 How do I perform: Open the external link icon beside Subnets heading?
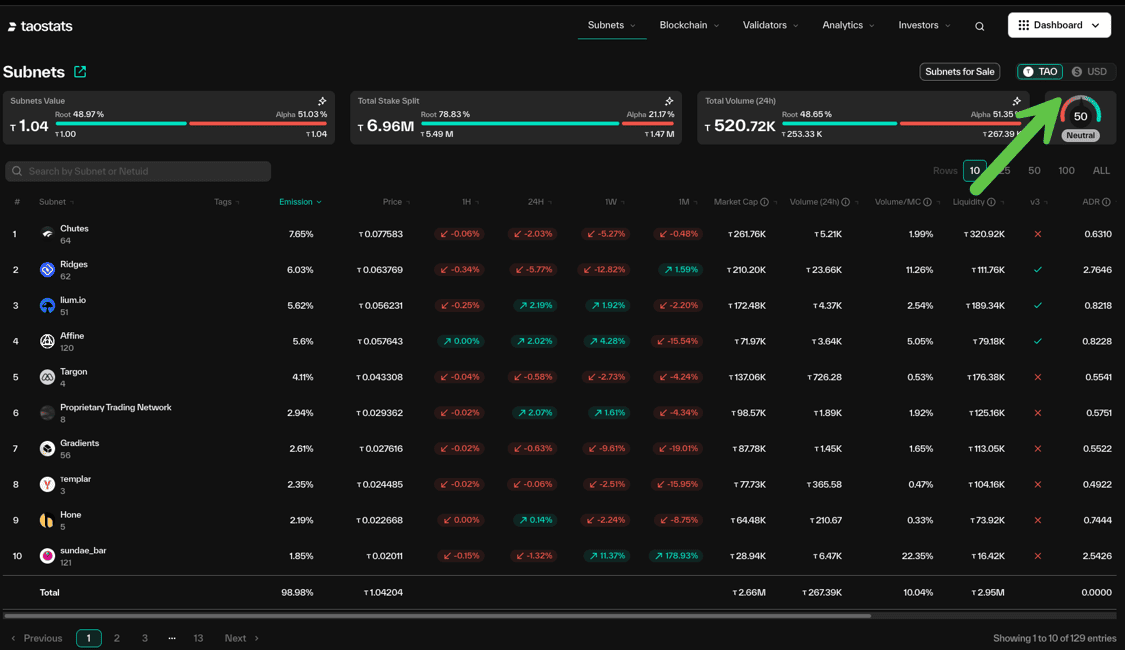click(x=80, y=72)
